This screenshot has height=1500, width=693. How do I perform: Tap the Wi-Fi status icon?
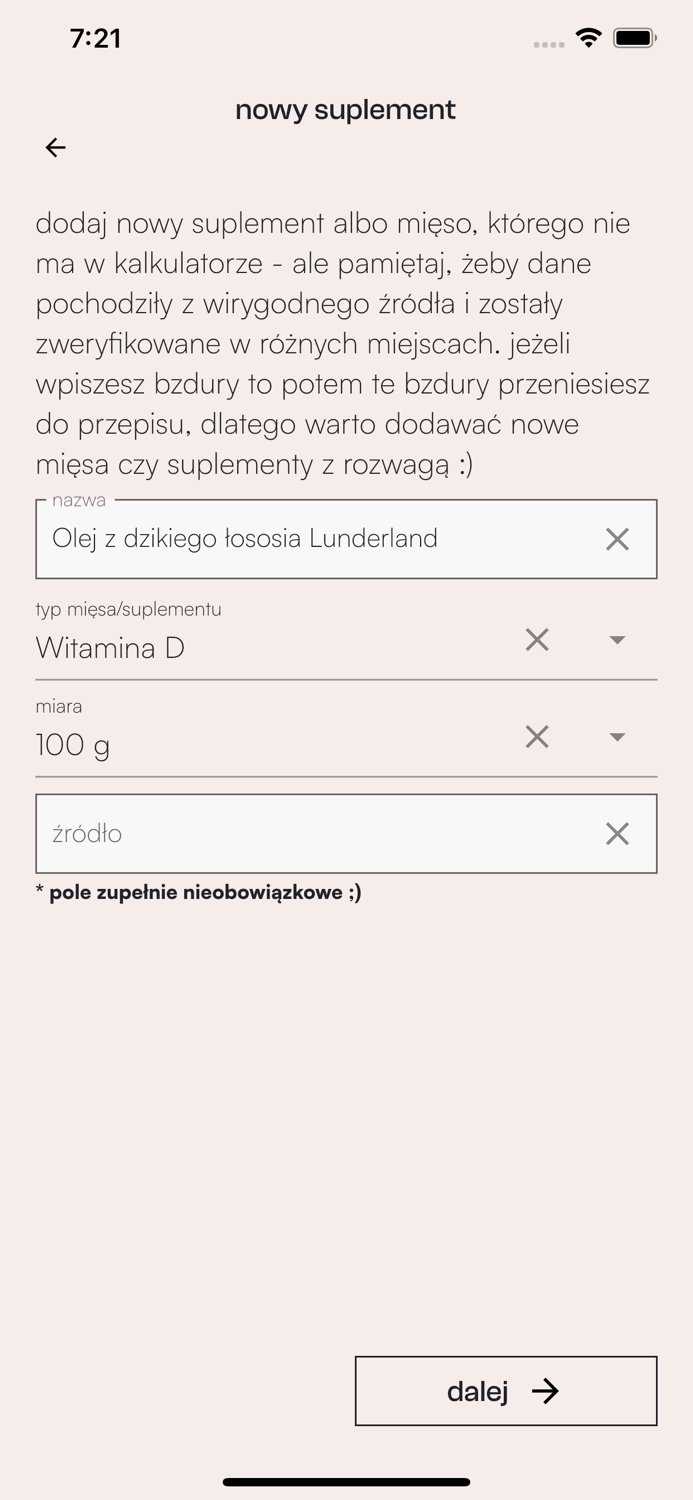(x=588, y=39)
